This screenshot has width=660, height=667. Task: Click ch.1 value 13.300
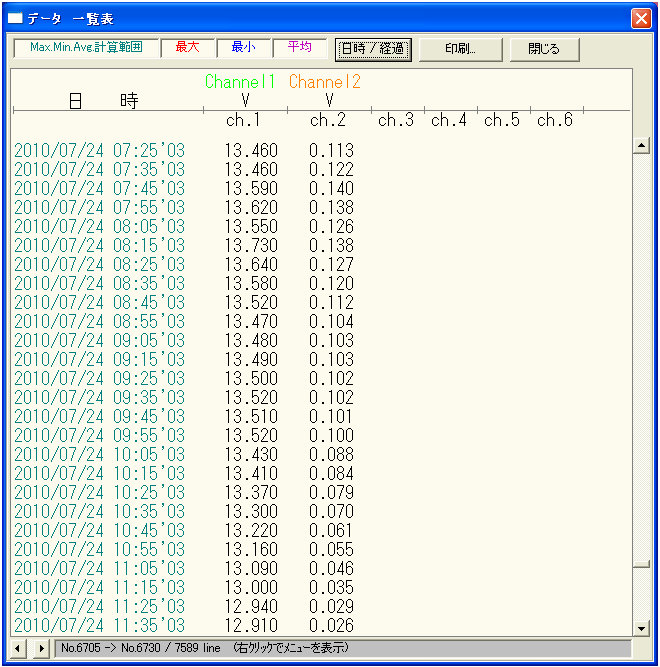pos(251,512)
